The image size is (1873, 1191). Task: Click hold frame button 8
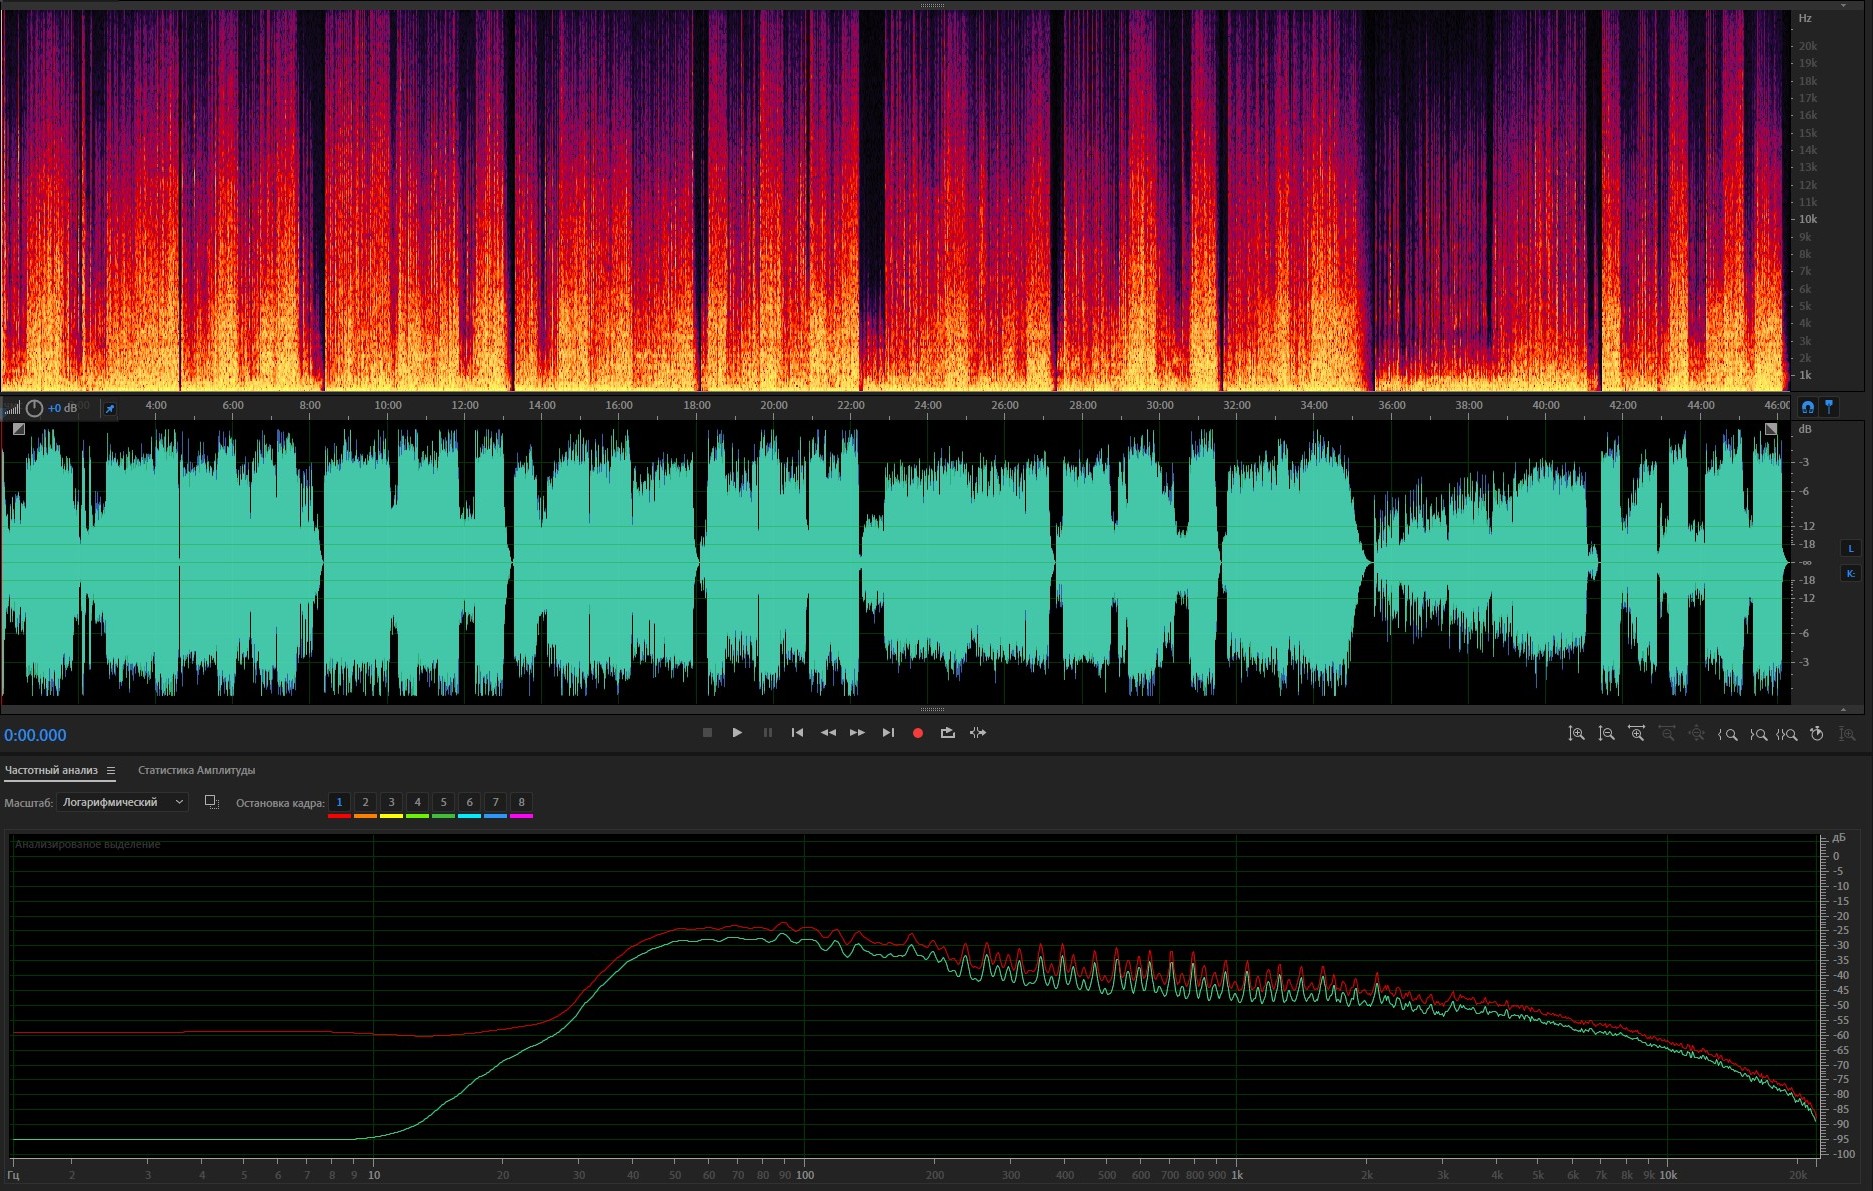coord(521,802)
